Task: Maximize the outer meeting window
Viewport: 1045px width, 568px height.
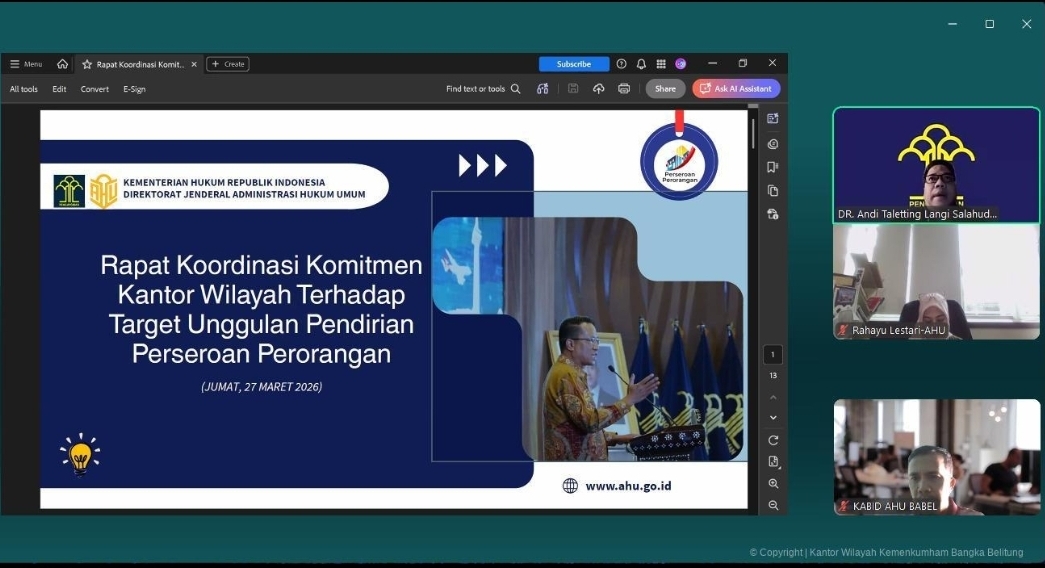Action: (x=990, y=24)
